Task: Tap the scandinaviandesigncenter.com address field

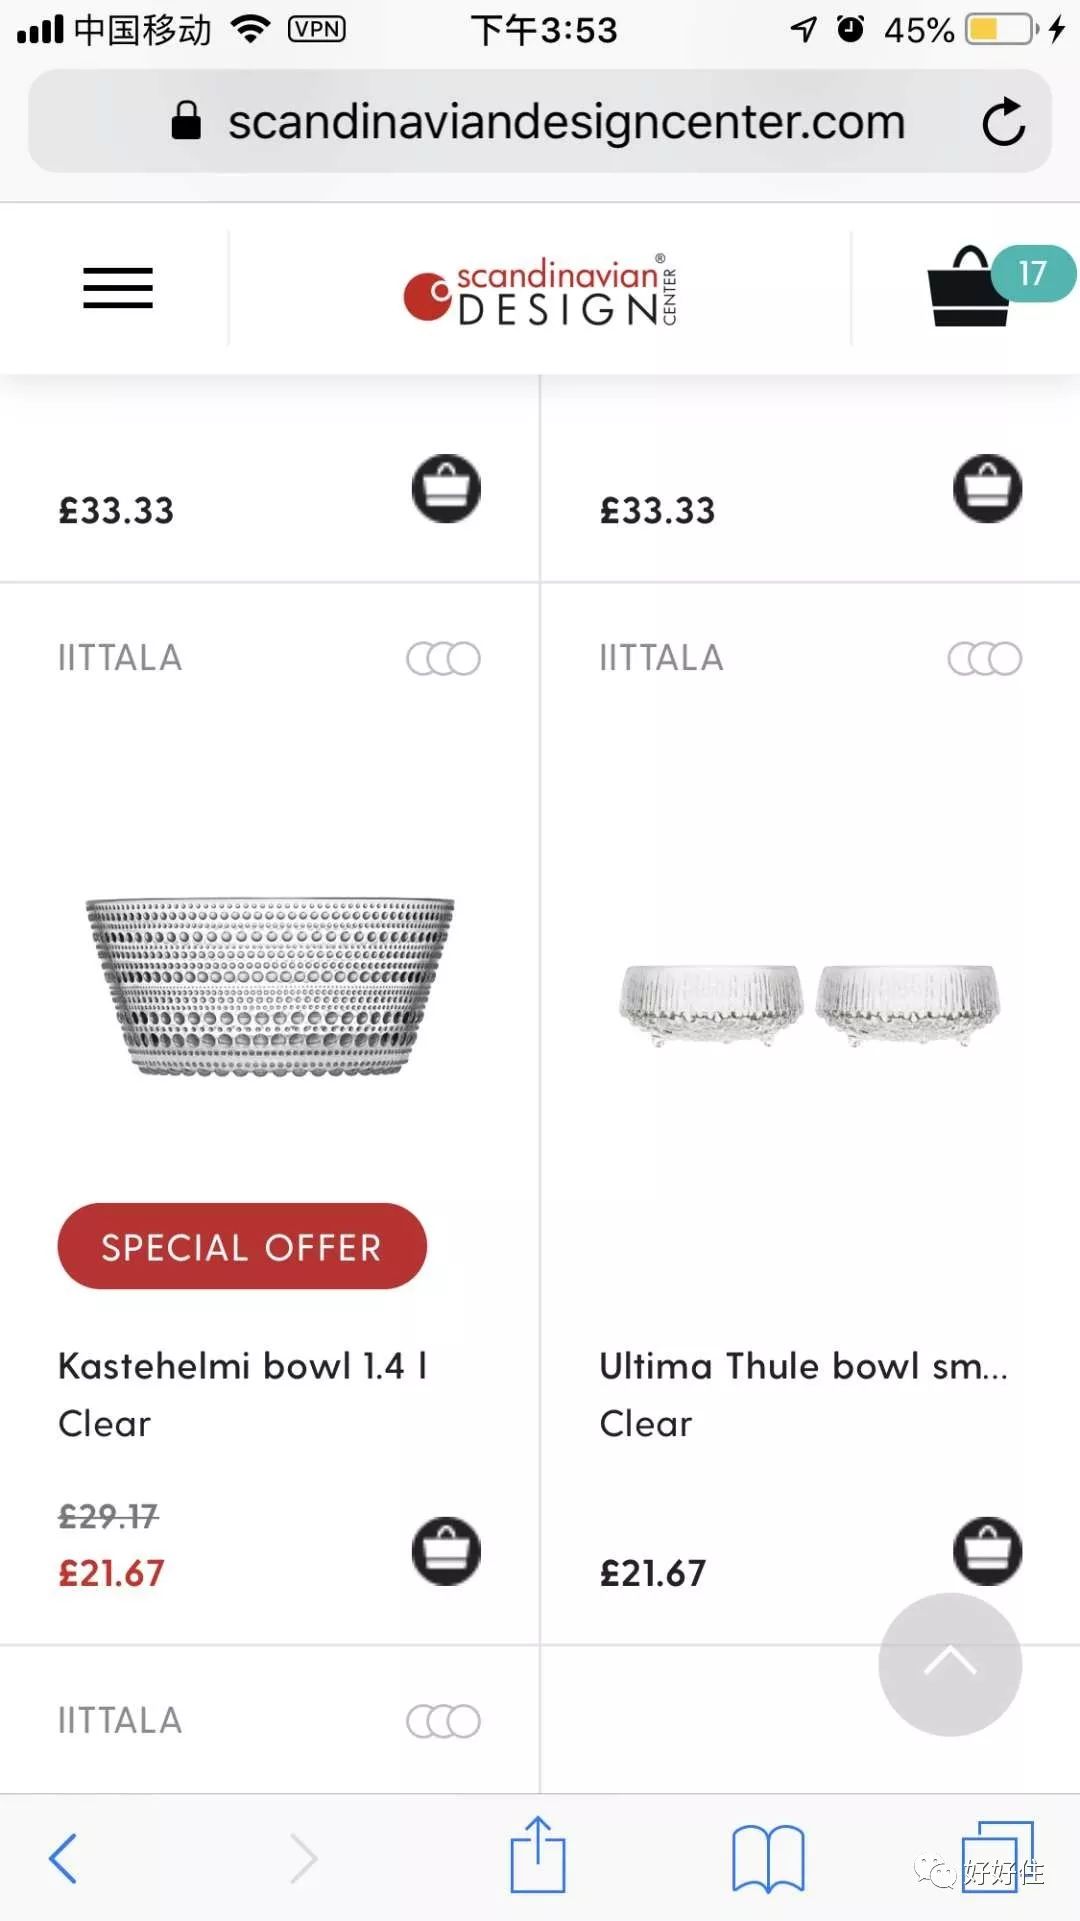Action: pos(566,122)
